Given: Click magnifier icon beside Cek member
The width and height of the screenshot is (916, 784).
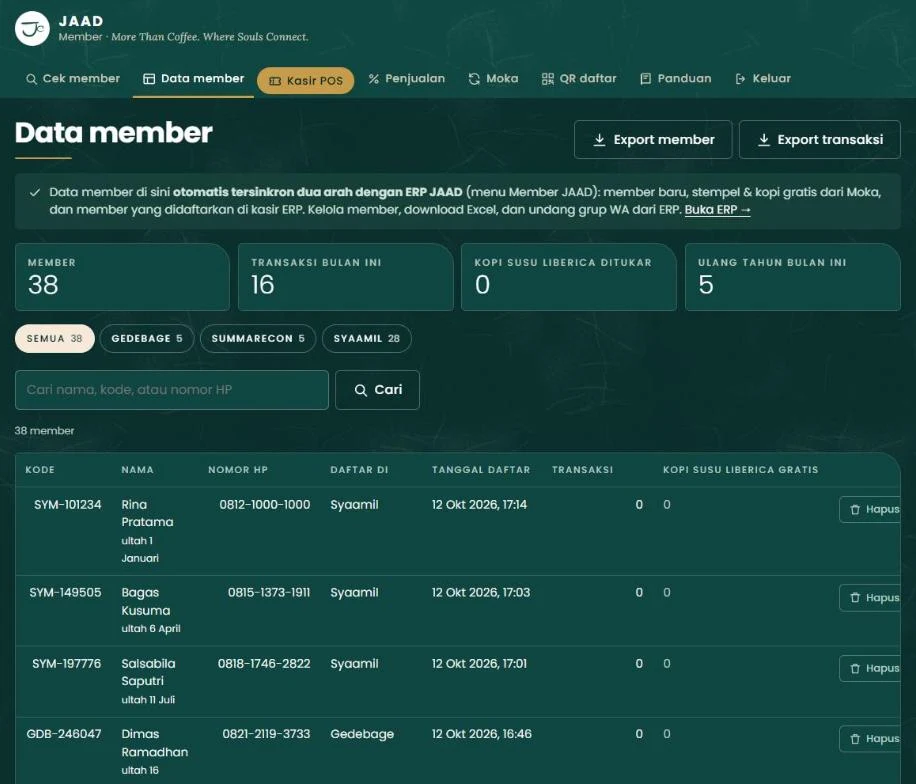Looking at the screenshot, I should 32,79.
